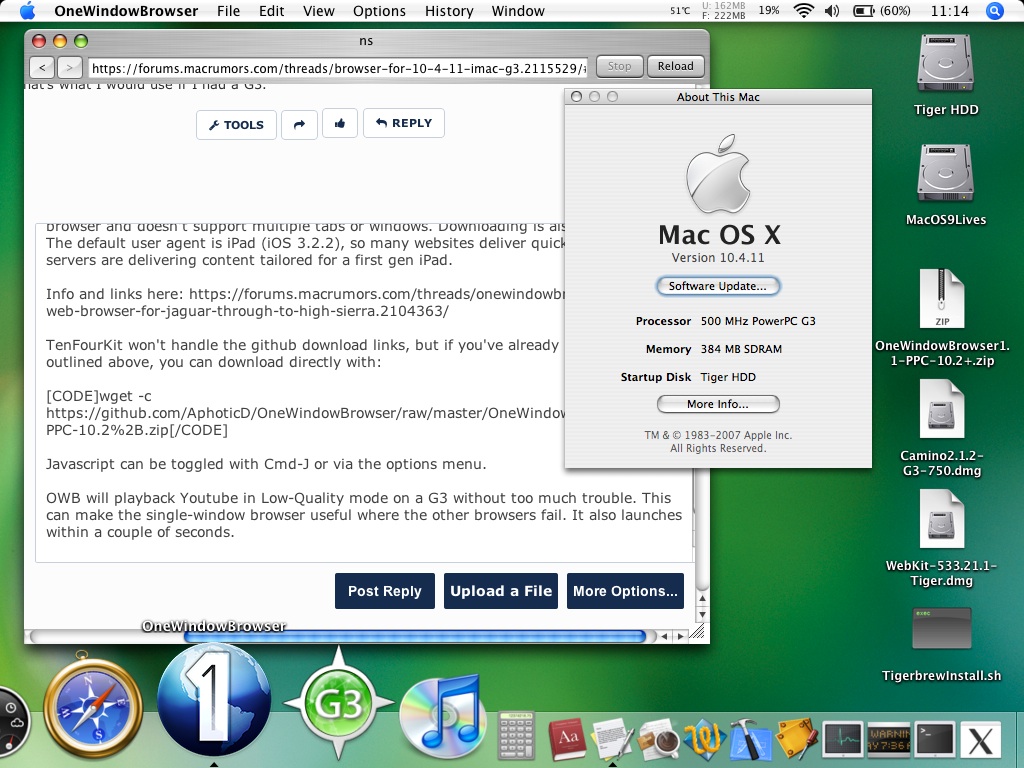Open the View menu

click(319, 11)
